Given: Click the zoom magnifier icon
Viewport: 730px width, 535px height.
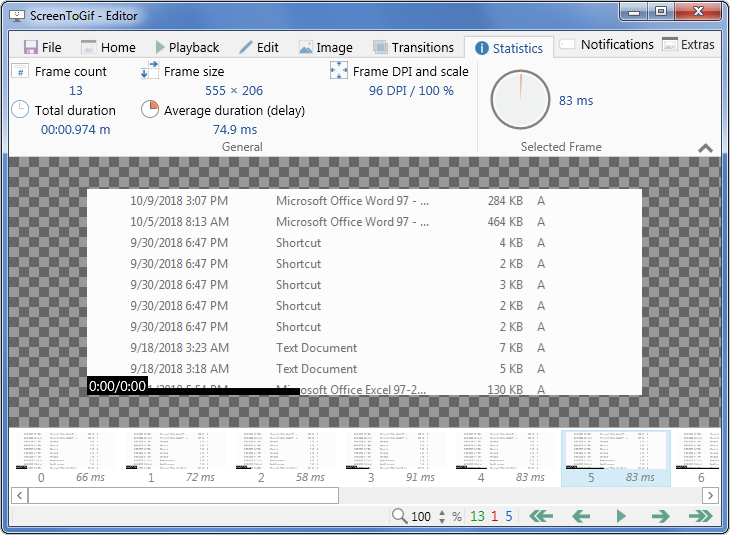Looking at the screenshot, I should pos(399,516).
